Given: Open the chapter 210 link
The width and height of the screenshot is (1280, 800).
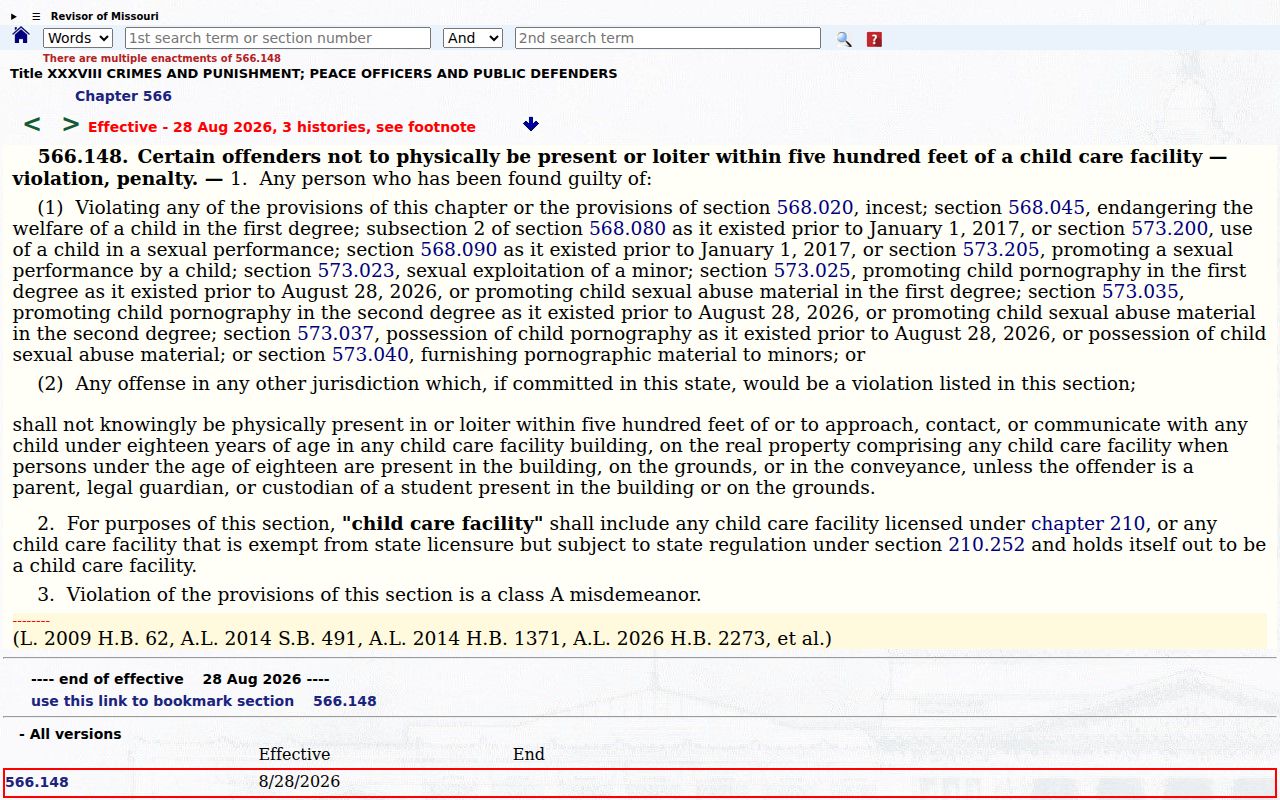Looking at the screenshot, I should coord(1089,524).
